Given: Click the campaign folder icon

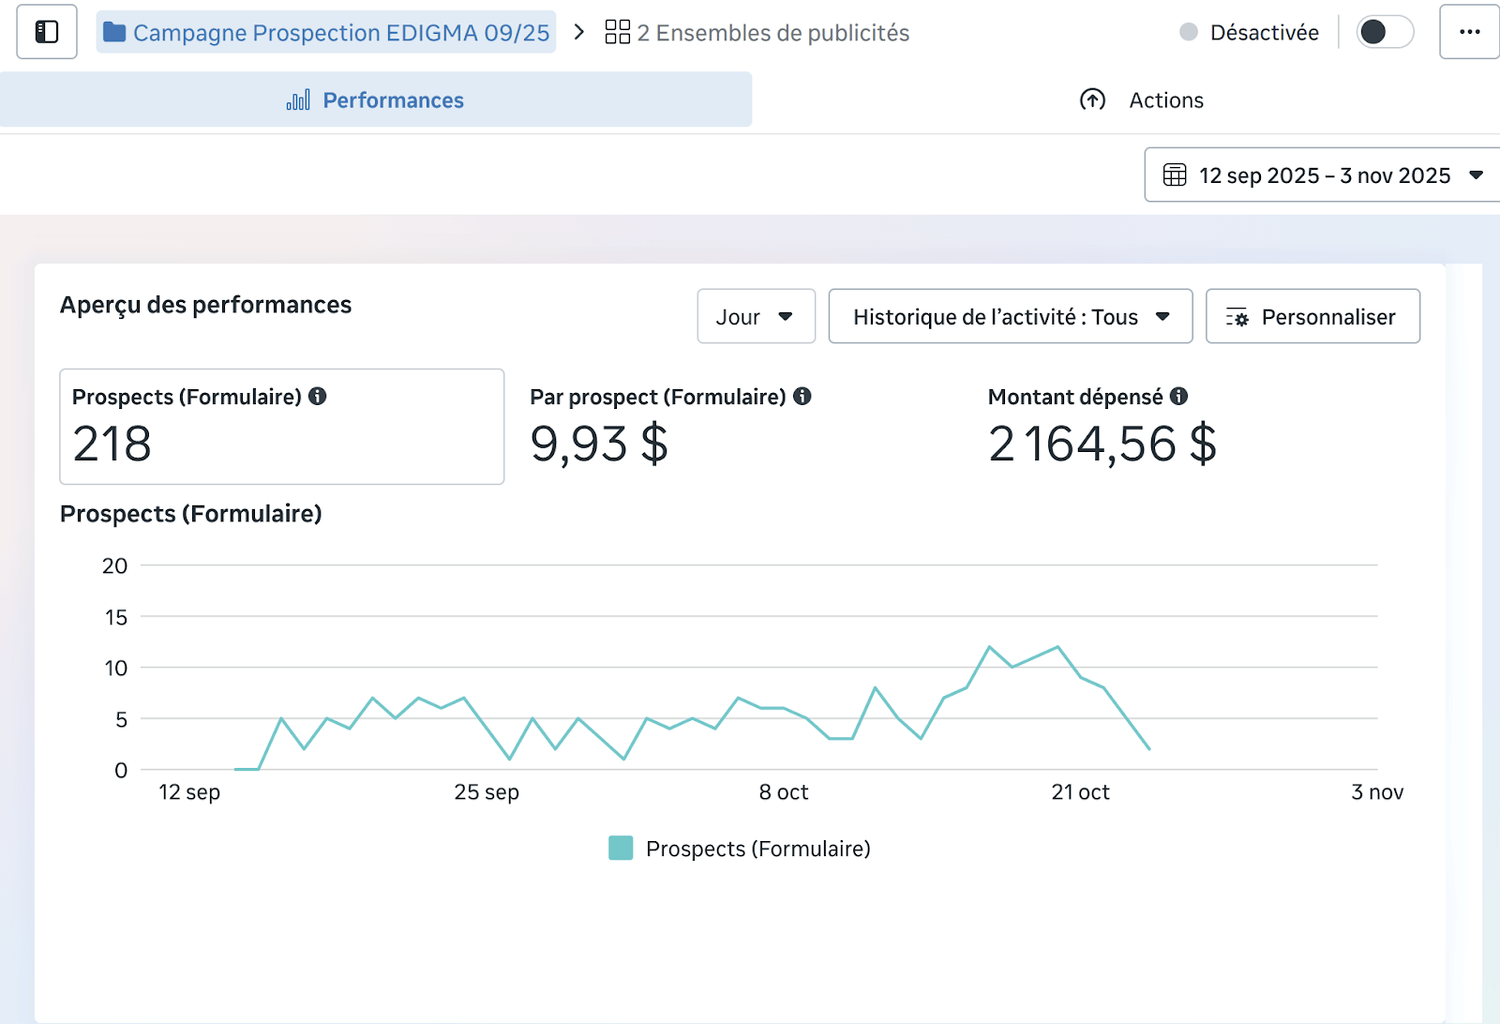Looking at the screenshot, I should pos(115,33).
